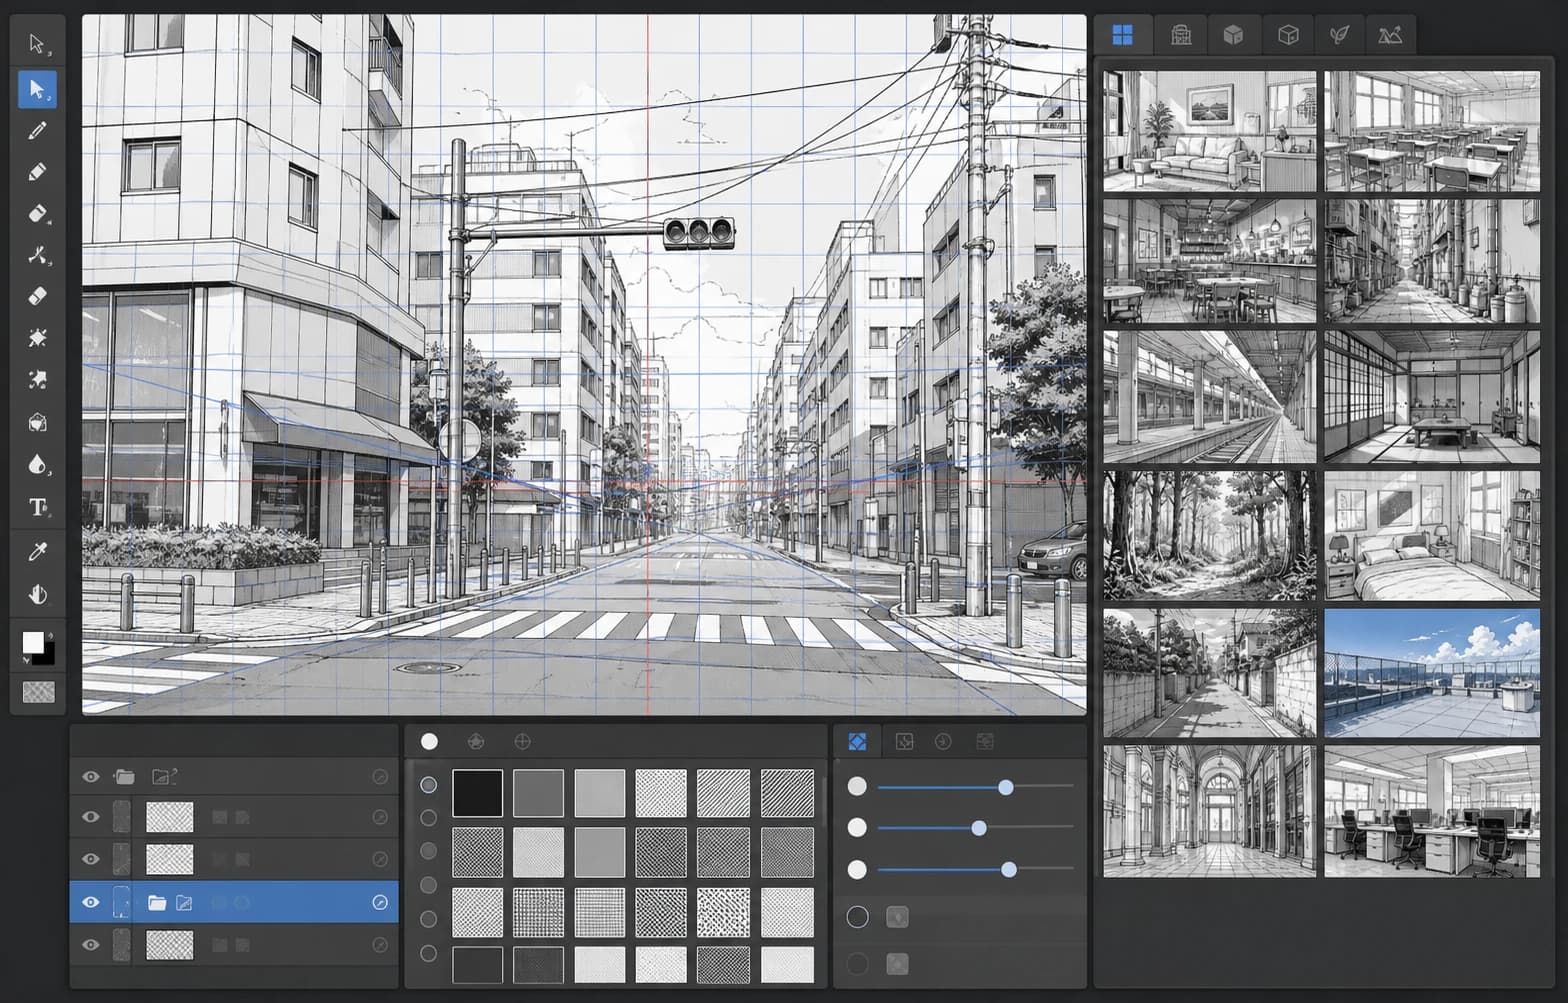Select the highlighted blue arrow selection tool

pyautogui.click(x=37, y=89)
